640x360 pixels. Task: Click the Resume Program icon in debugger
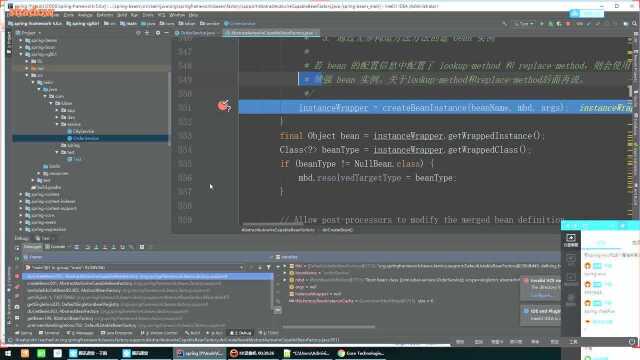click(x=17, y=258)
